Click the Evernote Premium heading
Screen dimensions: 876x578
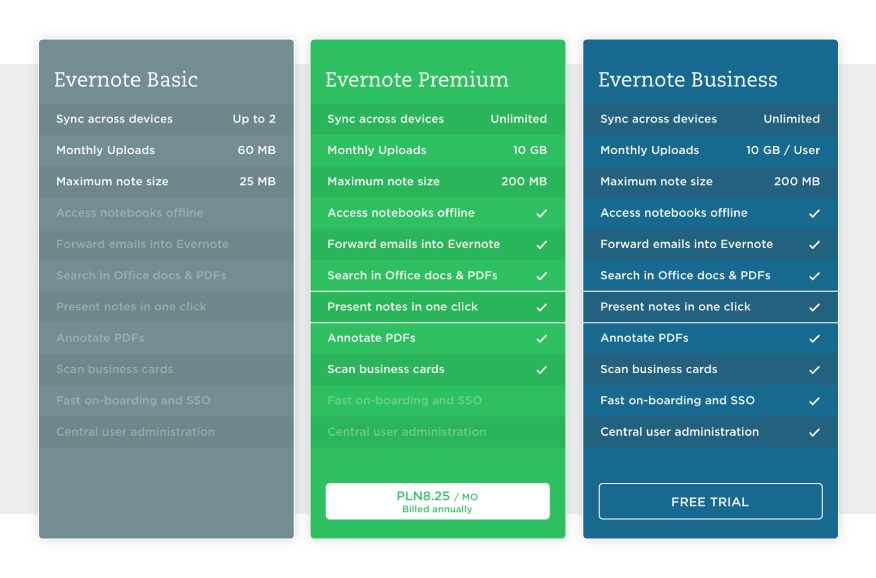pos(417,79)
